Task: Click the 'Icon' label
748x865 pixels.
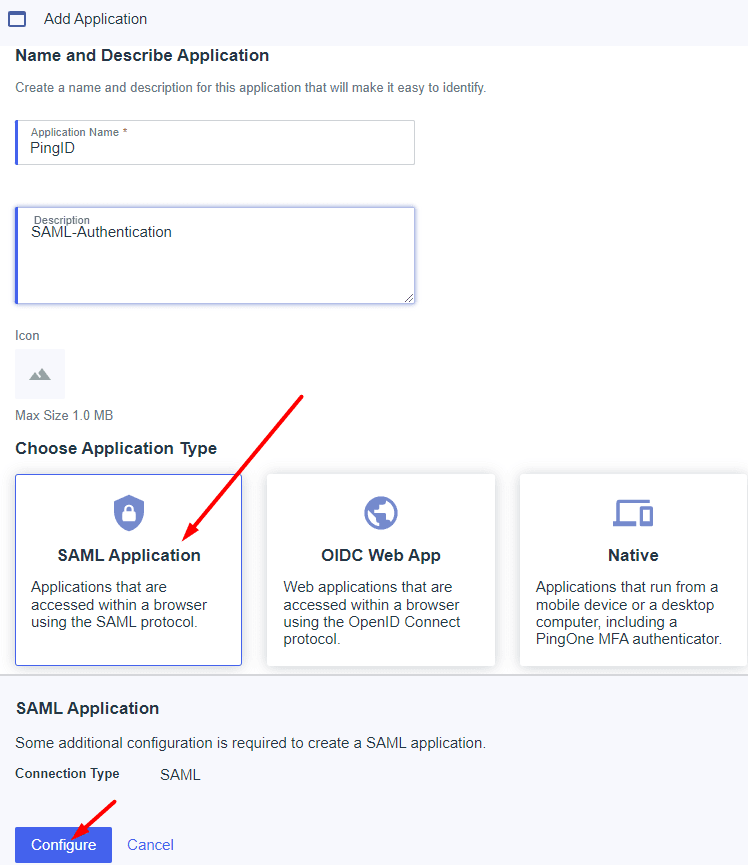Action: 27,335
